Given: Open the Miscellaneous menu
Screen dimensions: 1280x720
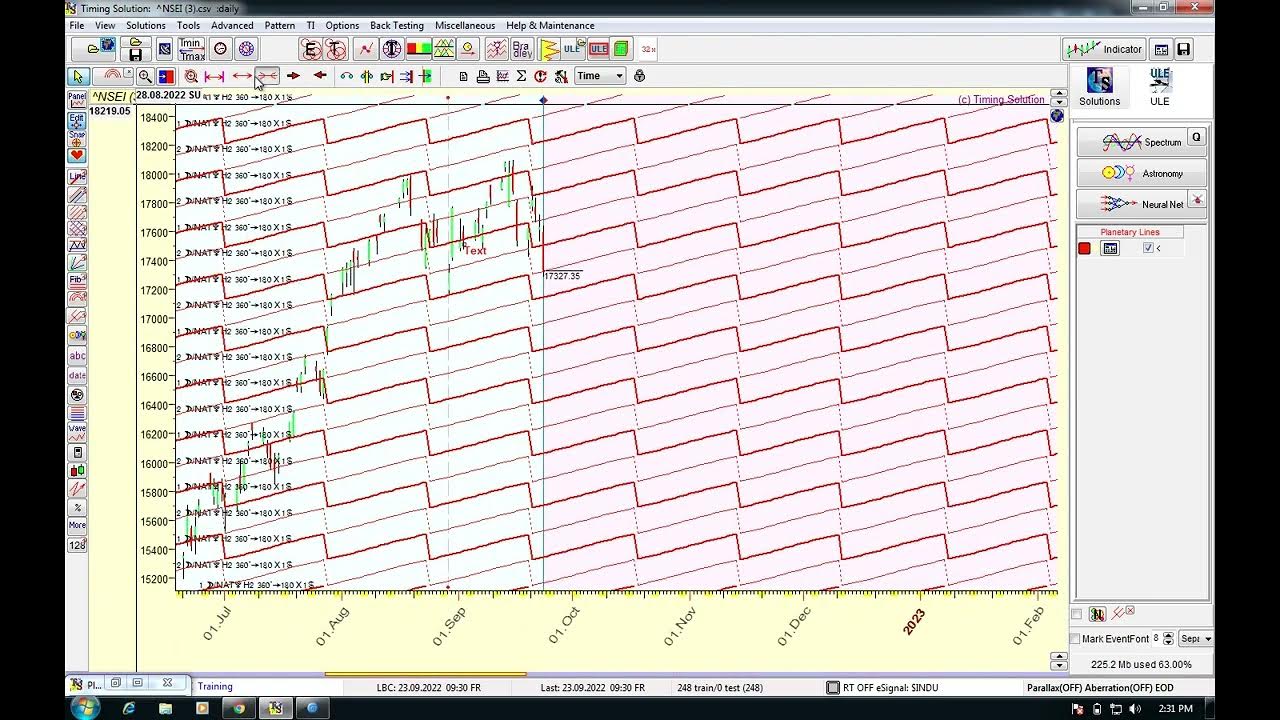Looking at the screenshot, I should pyautogui.click(x=464, y=25).
